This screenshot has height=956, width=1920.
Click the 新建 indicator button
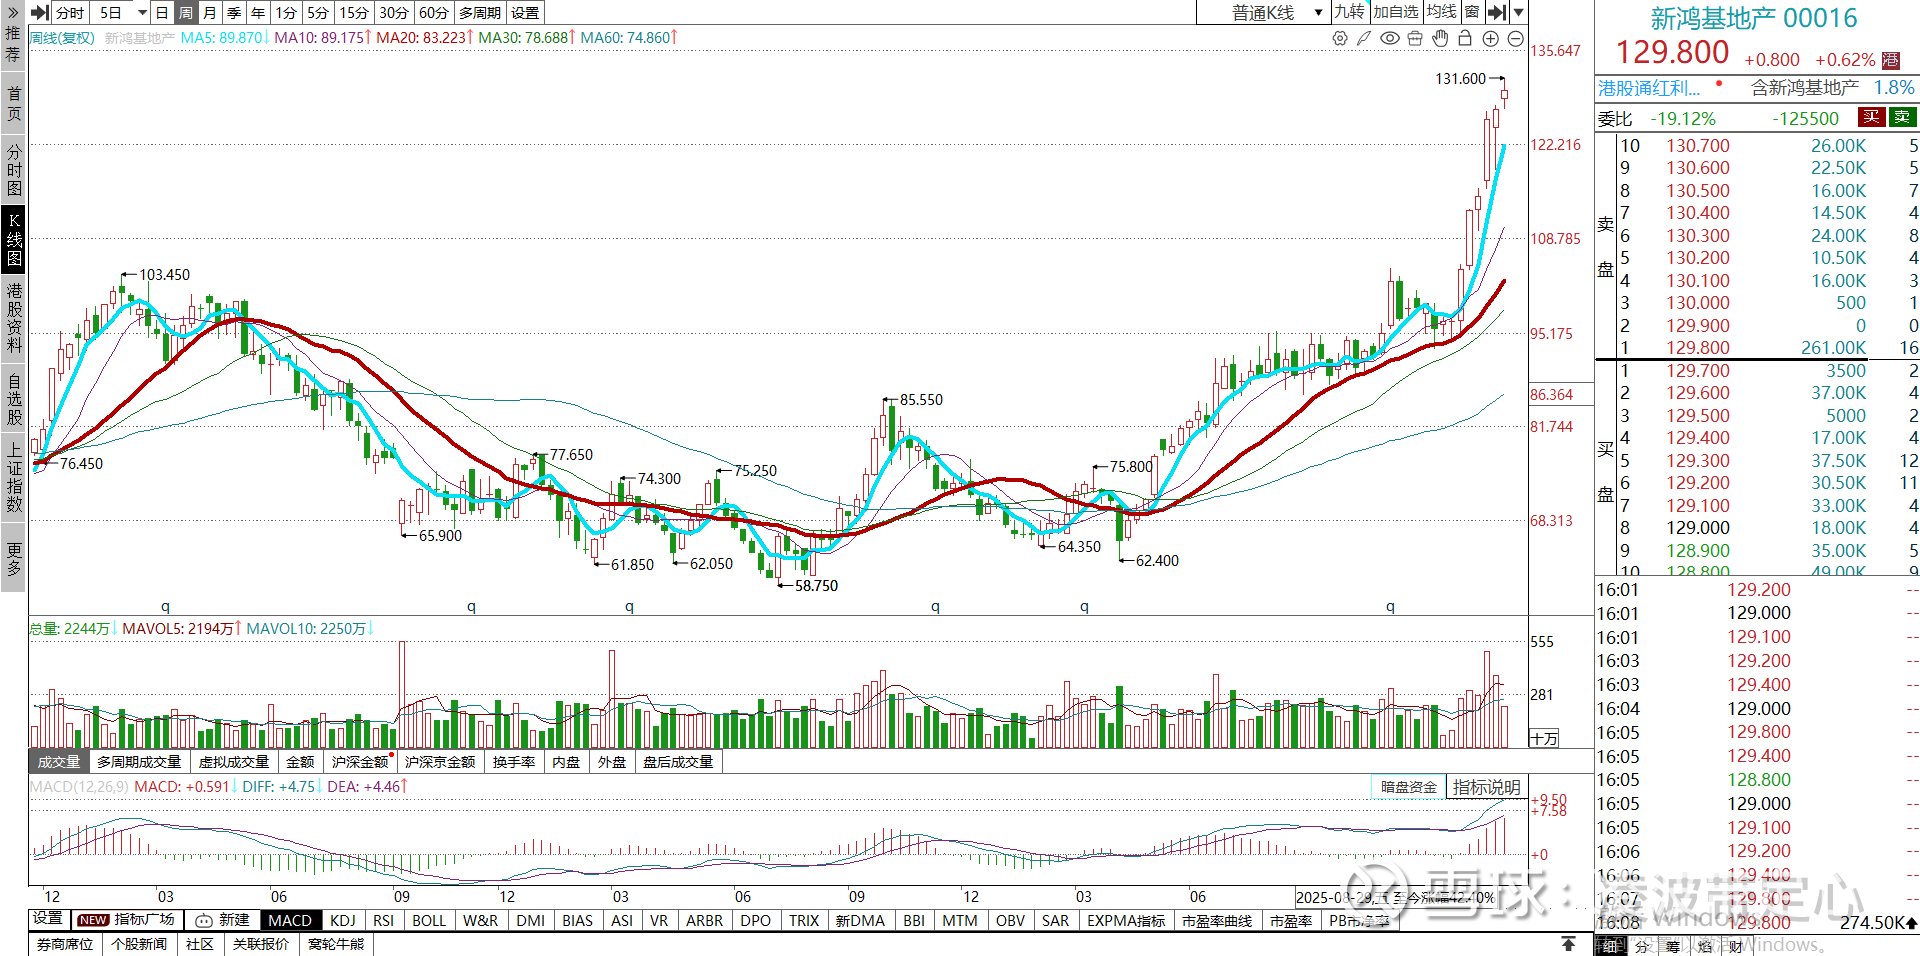(x=222, y=920)
